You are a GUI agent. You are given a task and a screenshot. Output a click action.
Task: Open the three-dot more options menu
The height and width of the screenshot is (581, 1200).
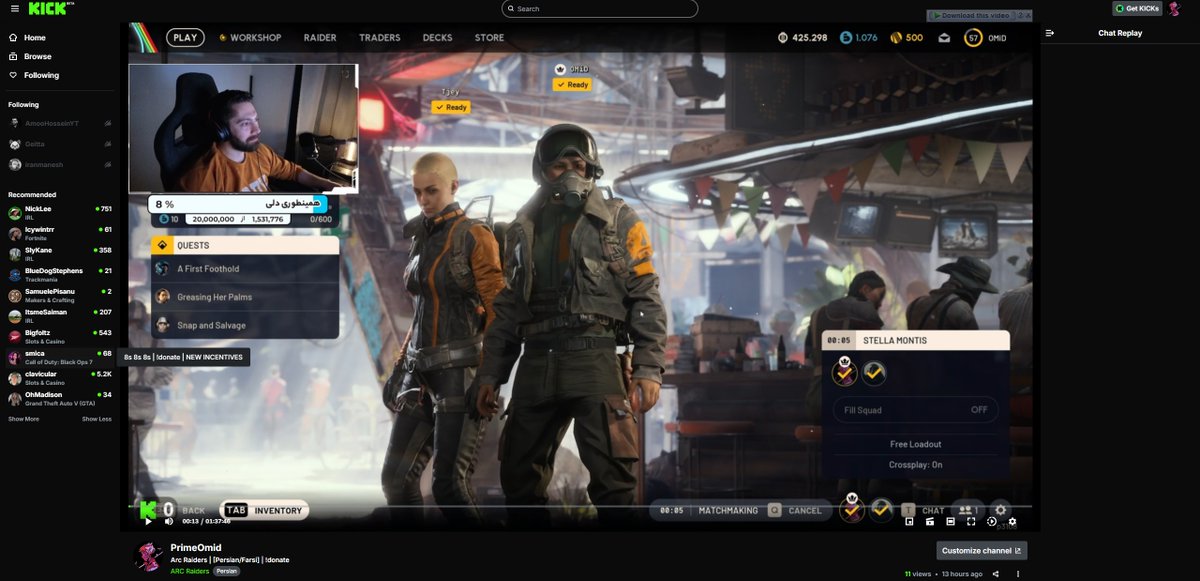tap(1018, 574)
